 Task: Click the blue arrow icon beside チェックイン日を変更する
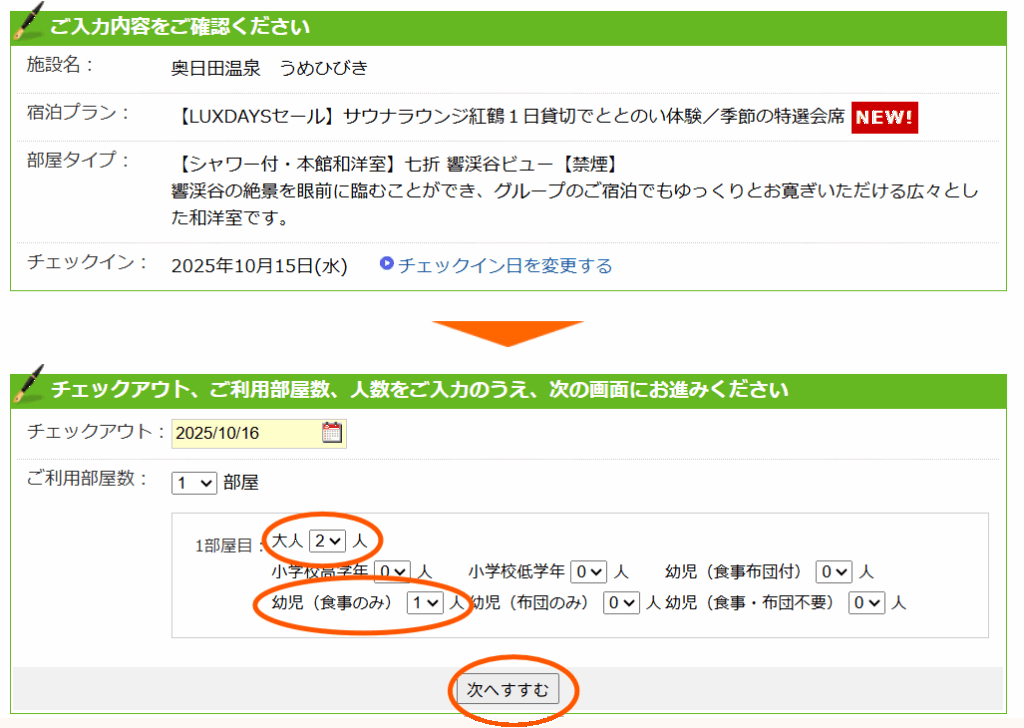pyautogui.click(x=387, y=265)
